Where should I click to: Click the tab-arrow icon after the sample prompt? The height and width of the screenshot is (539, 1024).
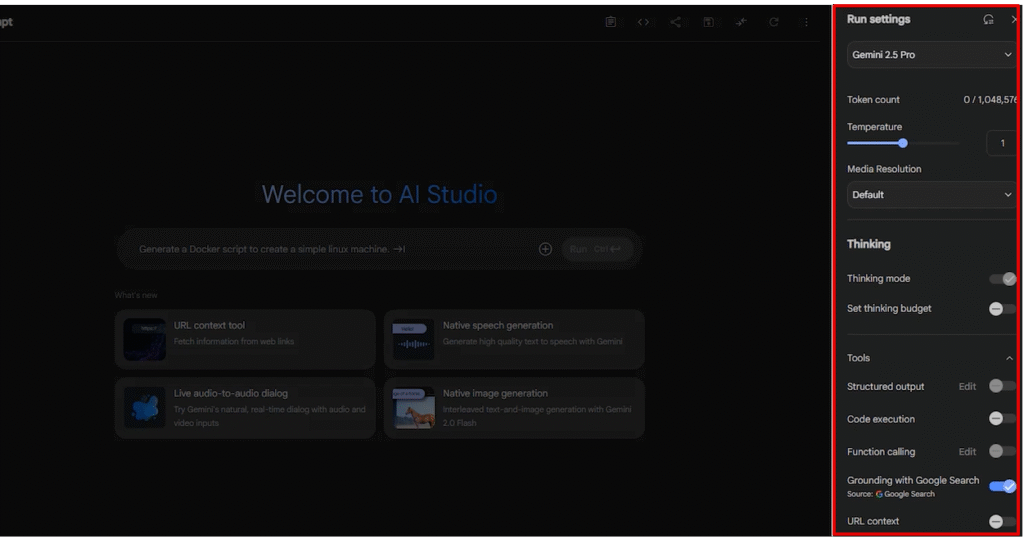[x=399, y=249]
